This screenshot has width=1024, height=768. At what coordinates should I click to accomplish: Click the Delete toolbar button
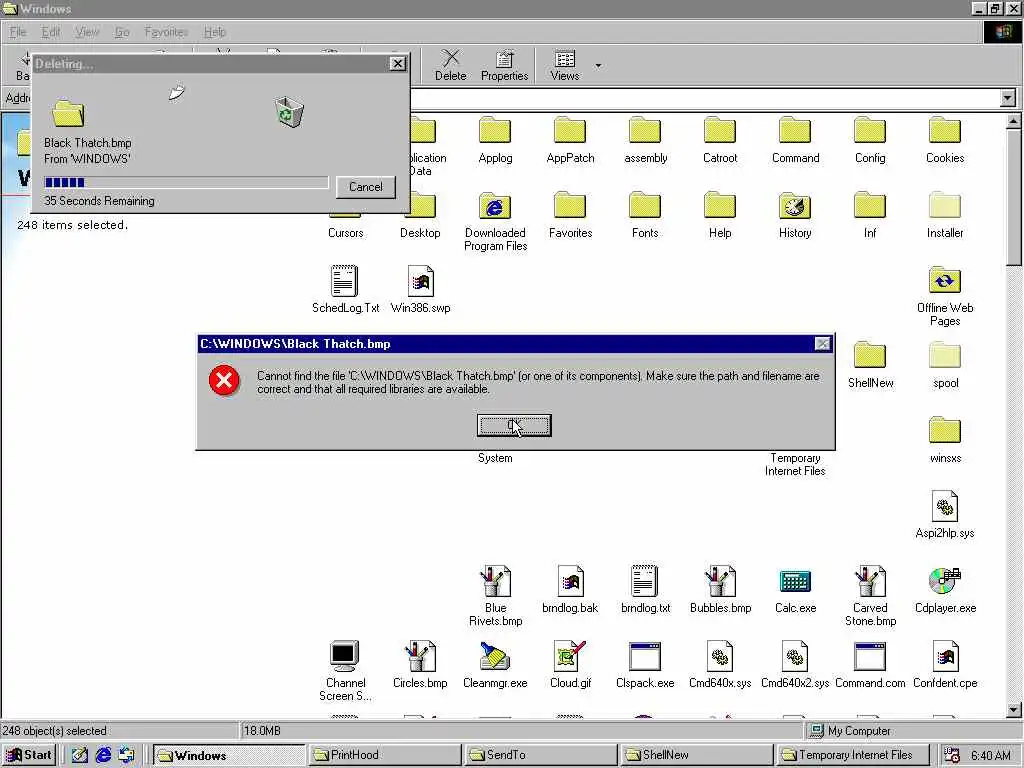pos(451,65)
